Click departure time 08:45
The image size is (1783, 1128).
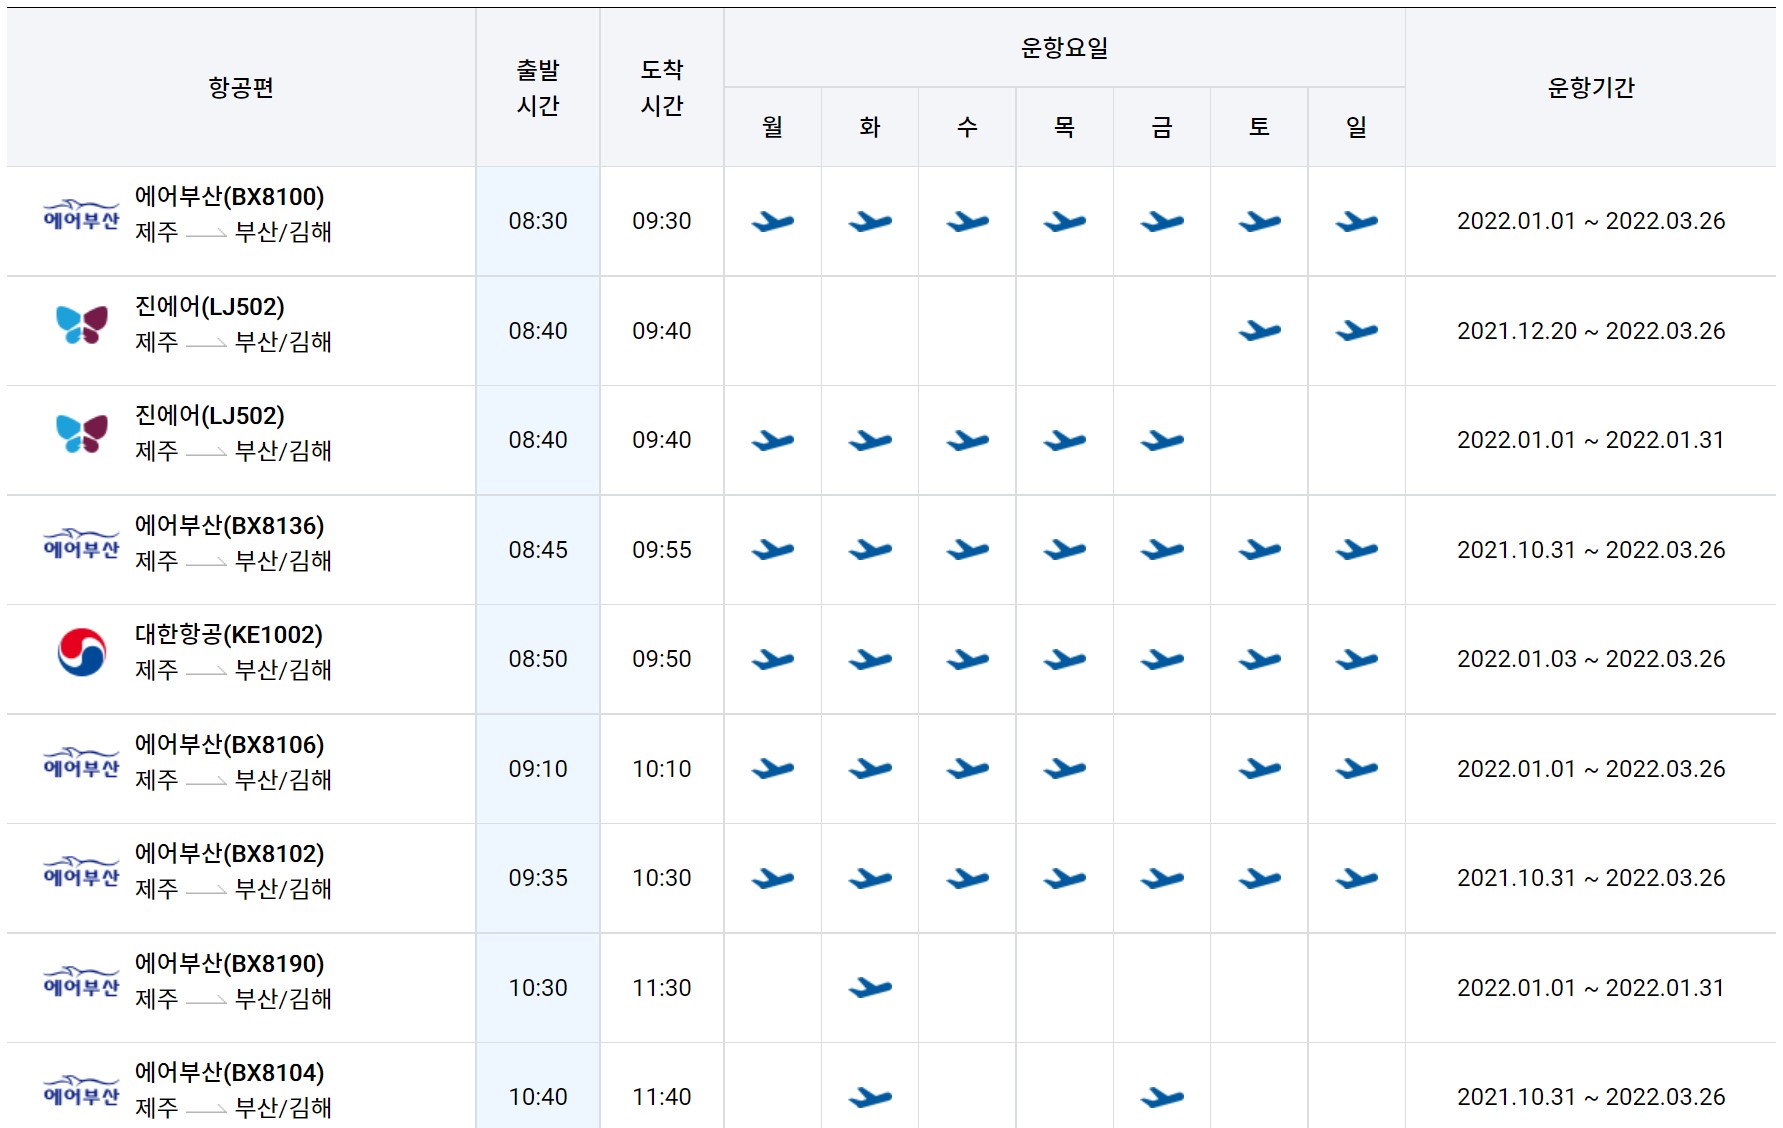point(538,550)
